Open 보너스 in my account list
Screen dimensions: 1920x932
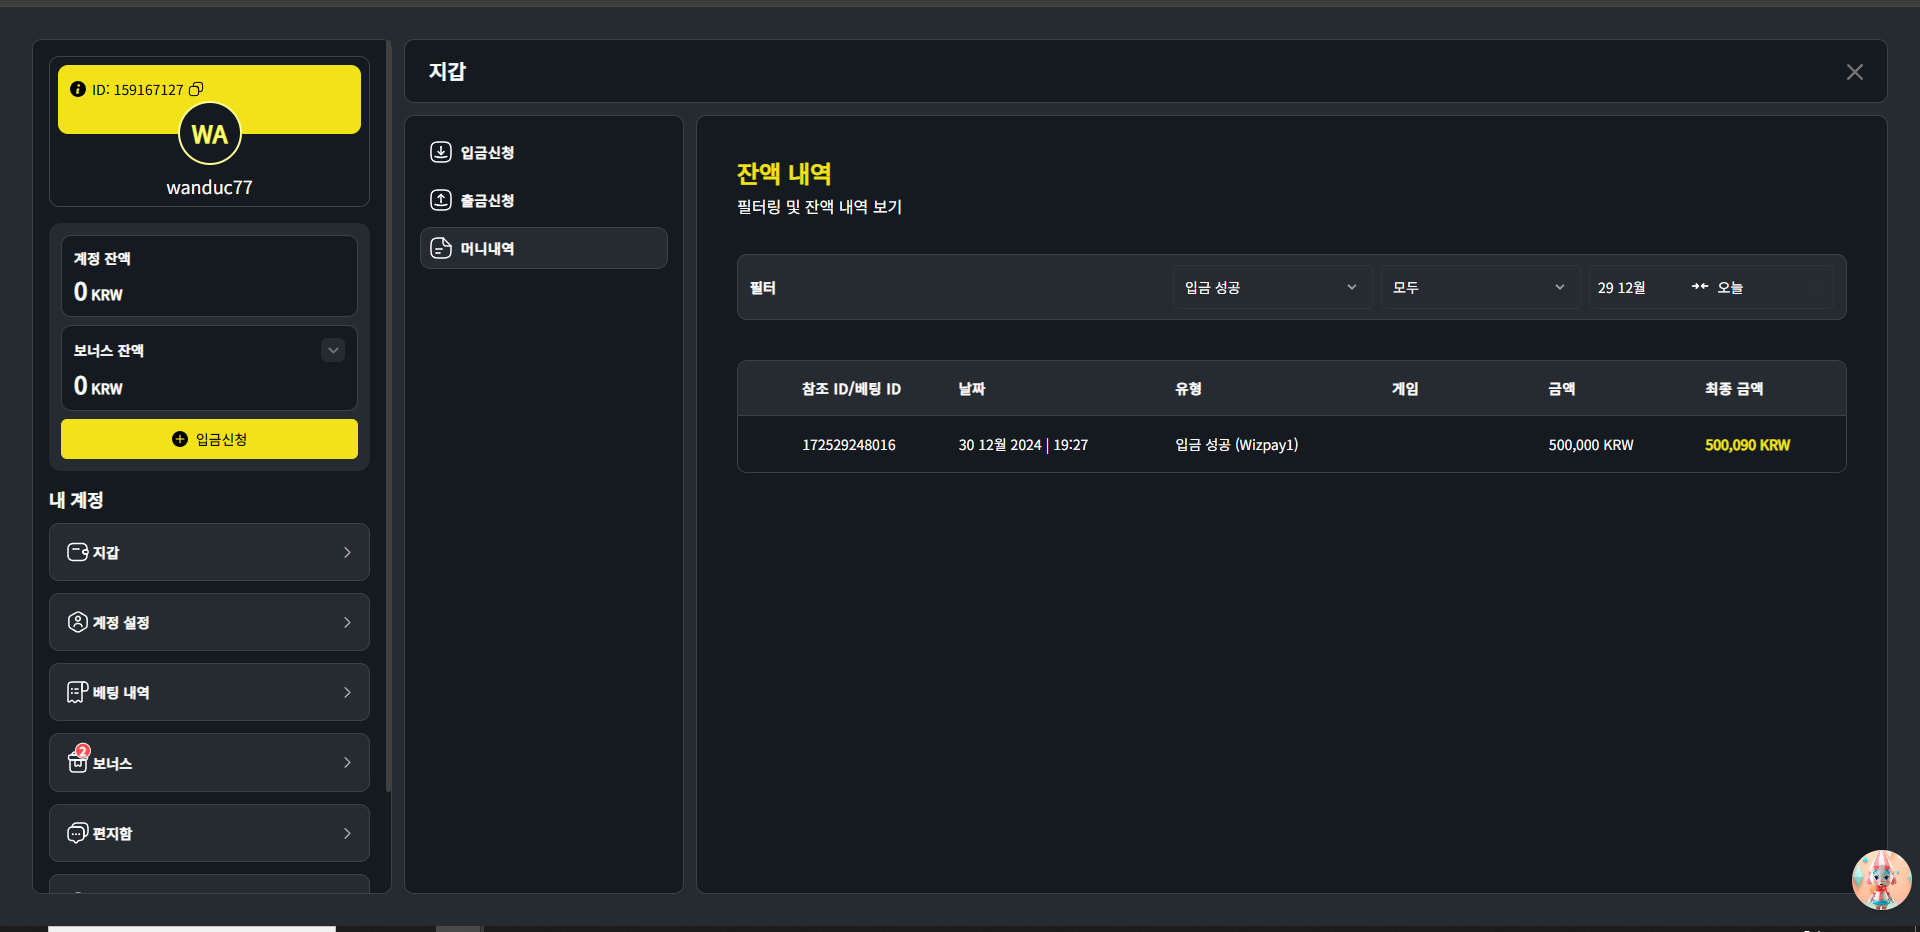coord(209,762)
